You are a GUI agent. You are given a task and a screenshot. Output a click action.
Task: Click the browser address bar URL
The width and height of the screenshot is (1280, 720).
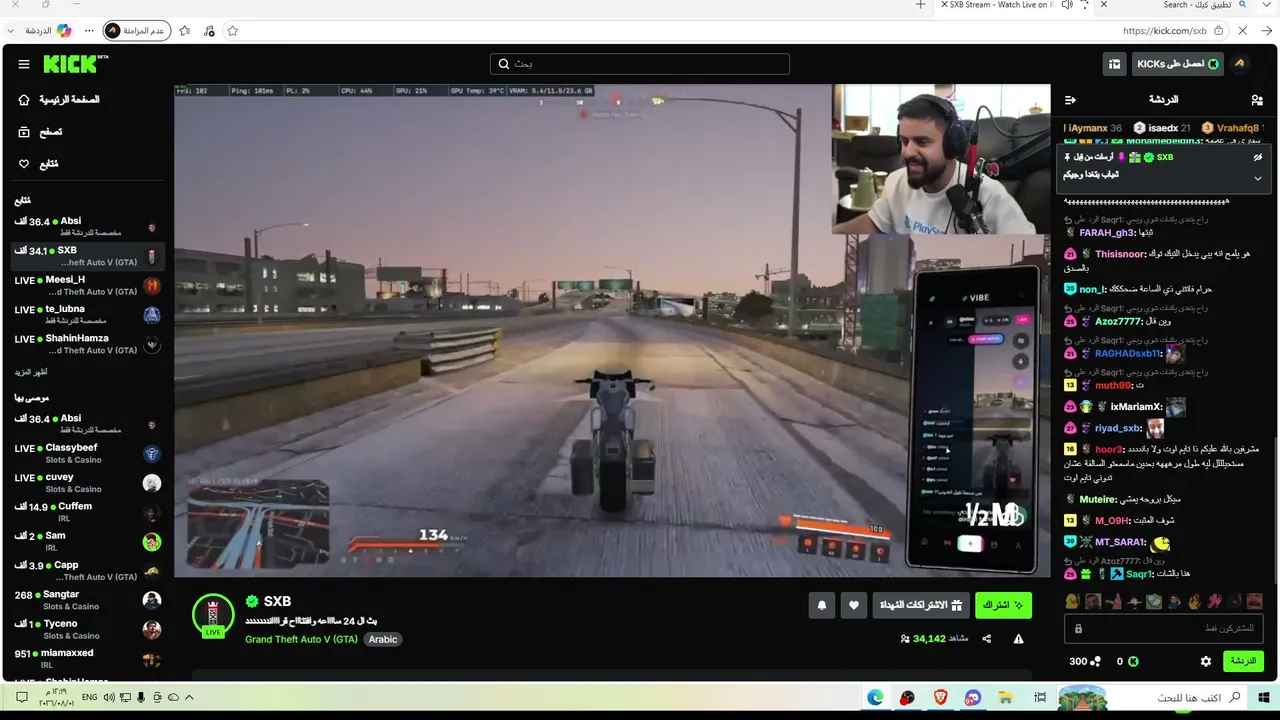pyautogui.click(x=1165, y=31)
